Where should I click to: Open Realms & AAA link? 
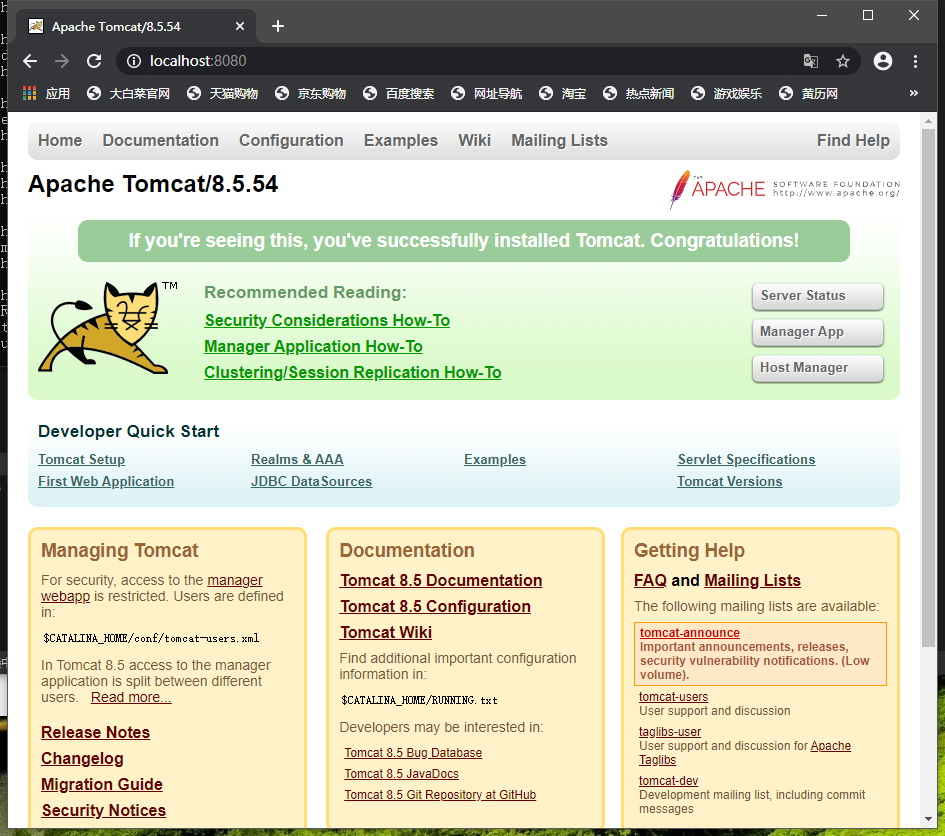click(297, 459)
